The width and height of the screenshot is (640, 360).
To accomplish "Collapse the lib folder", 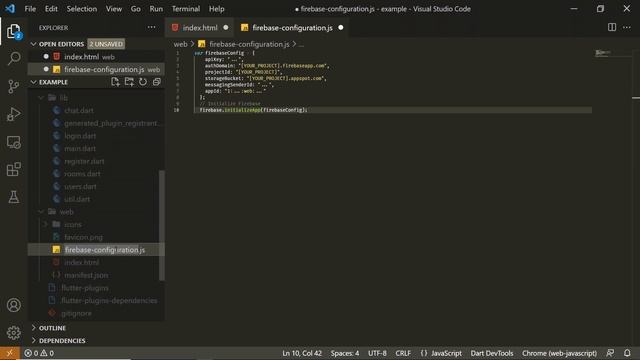I will click(63, 98).
